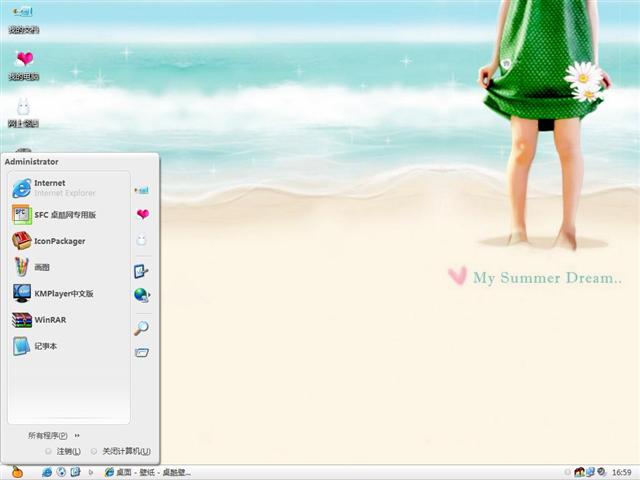This screenshot has width=640, height=480.
Task: Expand hidden system tray icons
Action: tap(566, 472)
